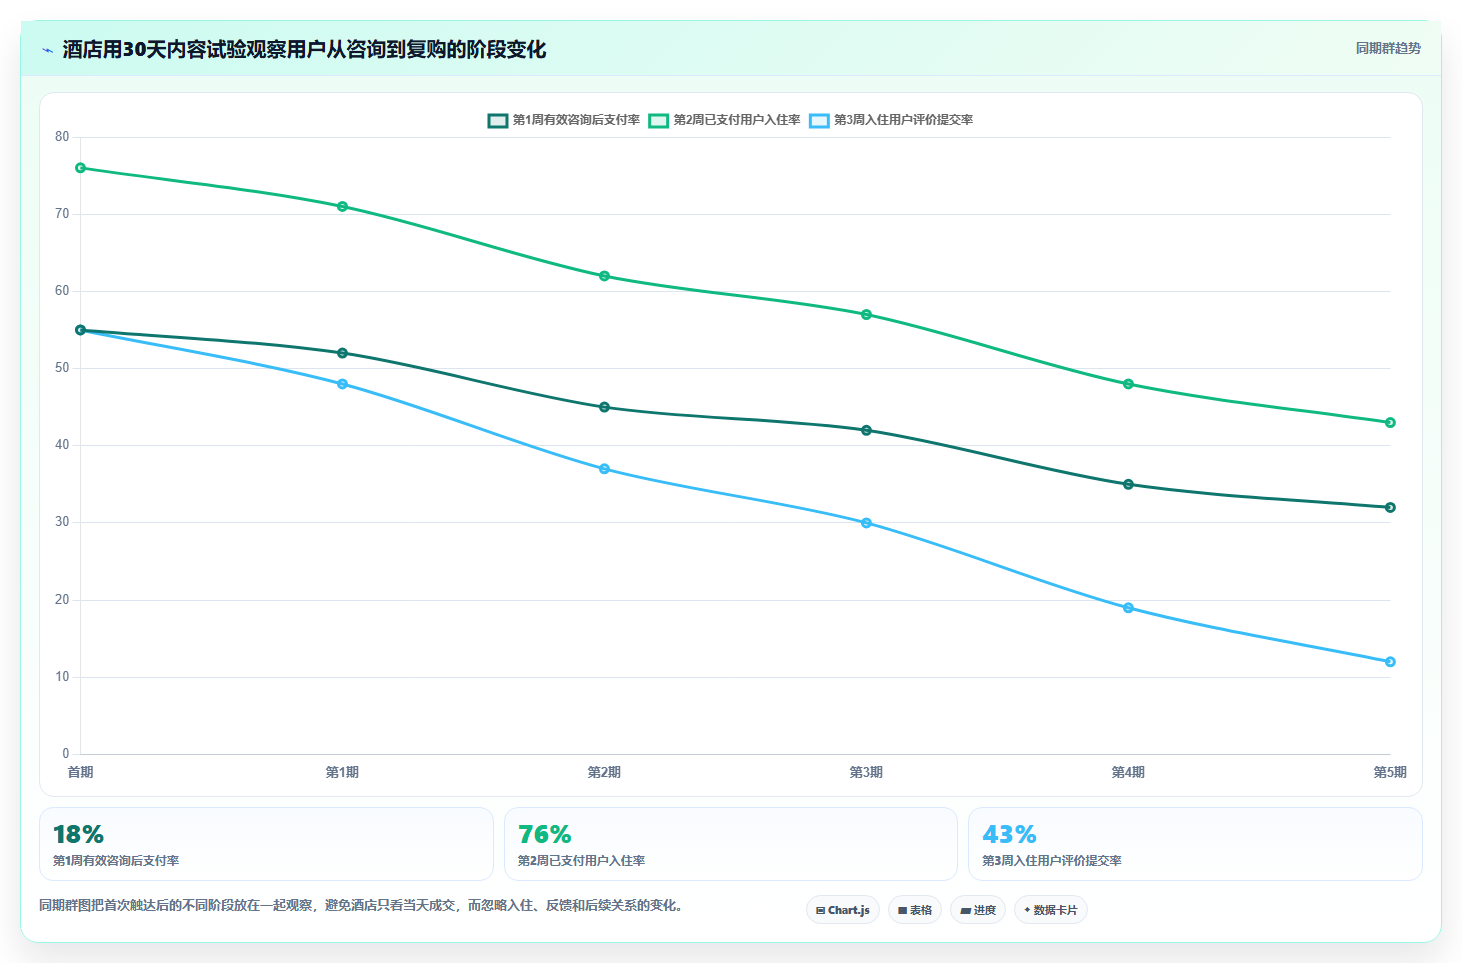Click green line point at 第5期 value 43

tap(1390, 423)
